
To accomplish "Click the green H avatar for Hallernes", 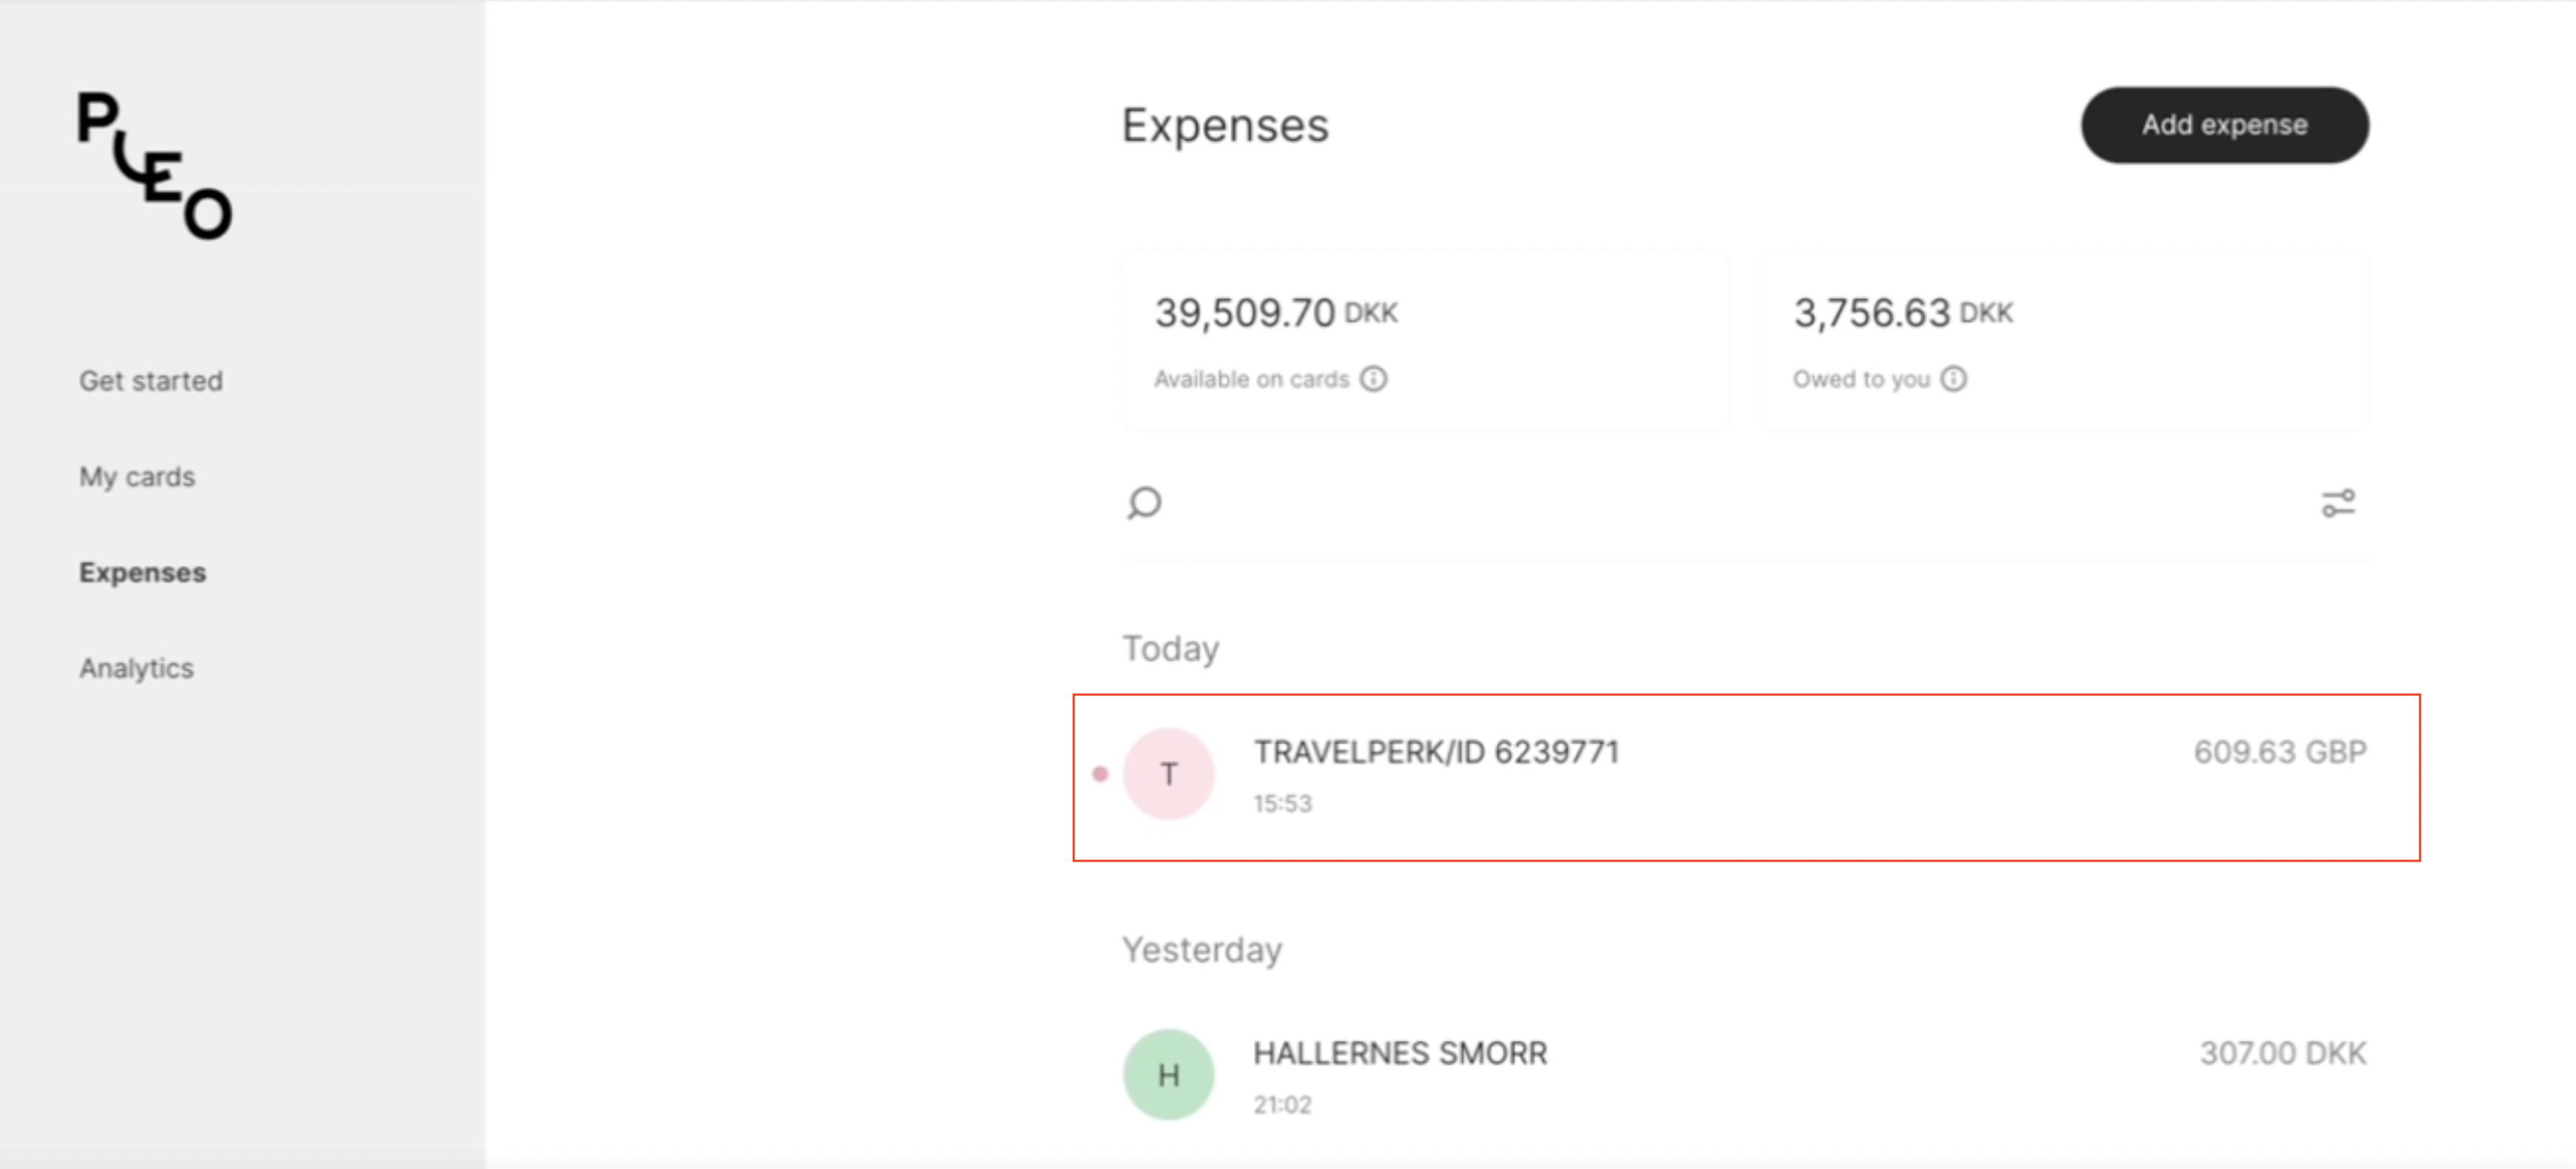I will (1168, 1075).
